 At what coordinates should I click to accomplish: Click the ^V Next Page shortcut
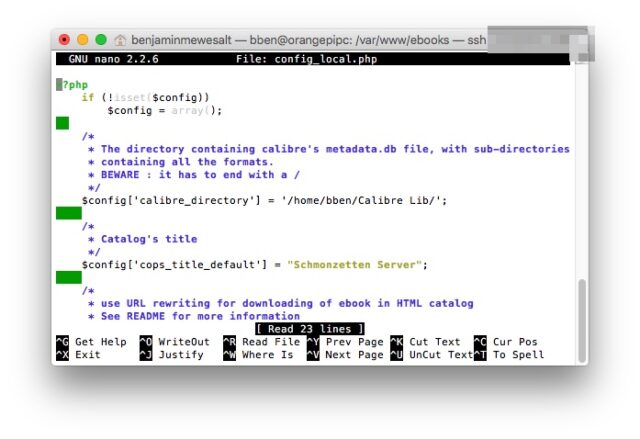[344, 355]
